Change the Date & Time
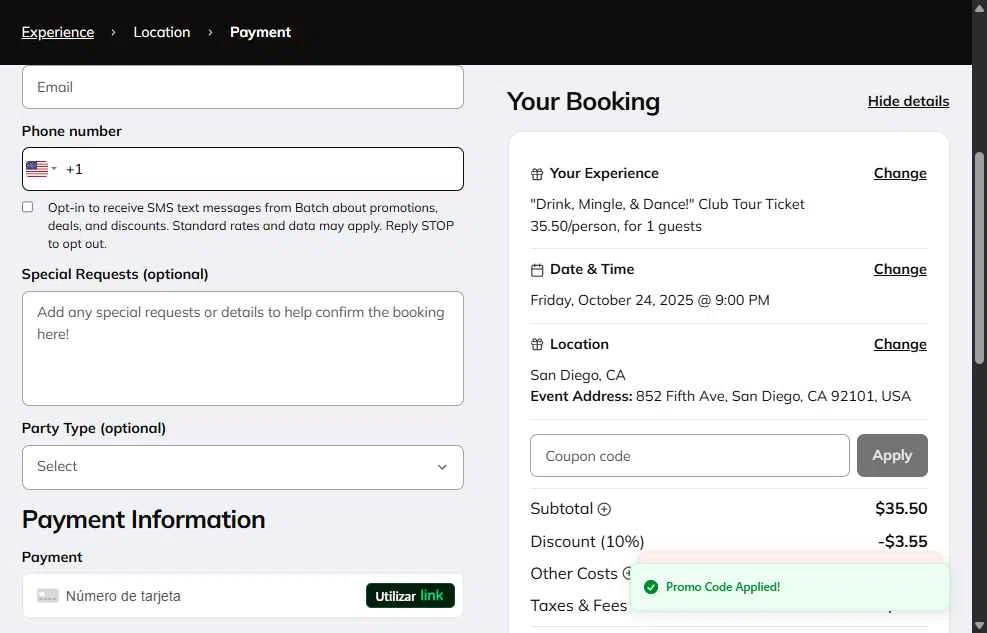 900,269
